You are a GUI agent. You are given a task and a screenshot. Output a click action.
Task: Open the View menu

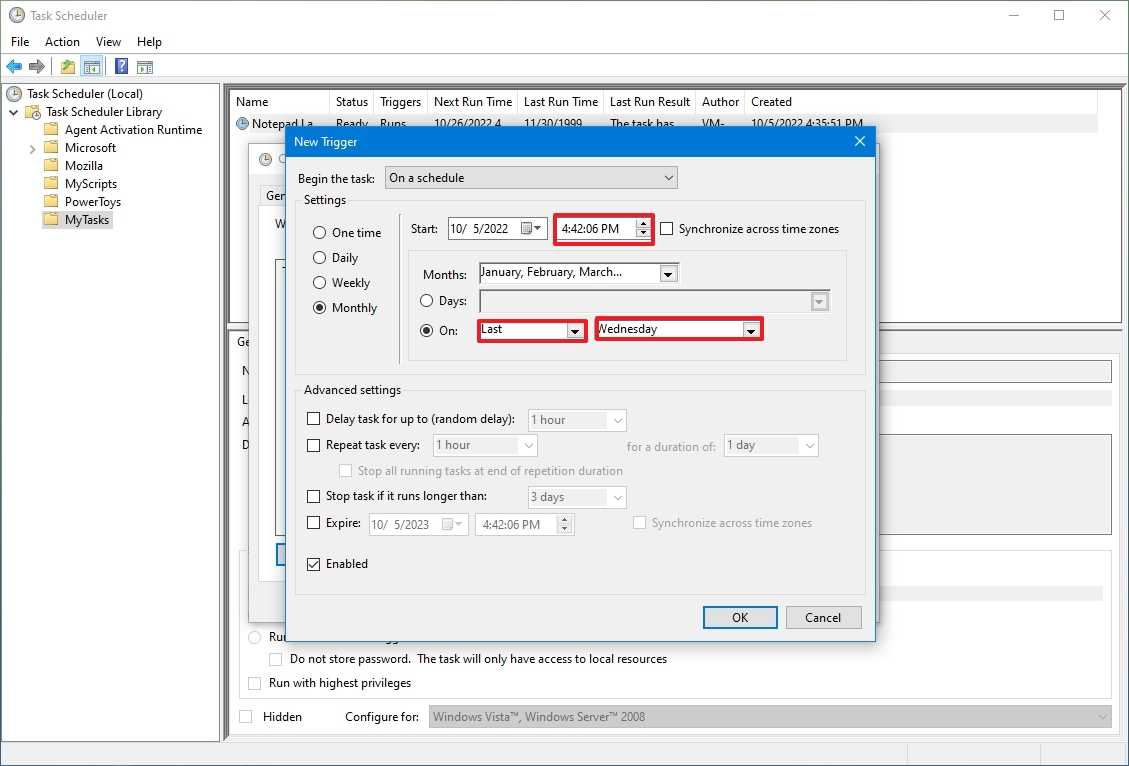[108, 42]
